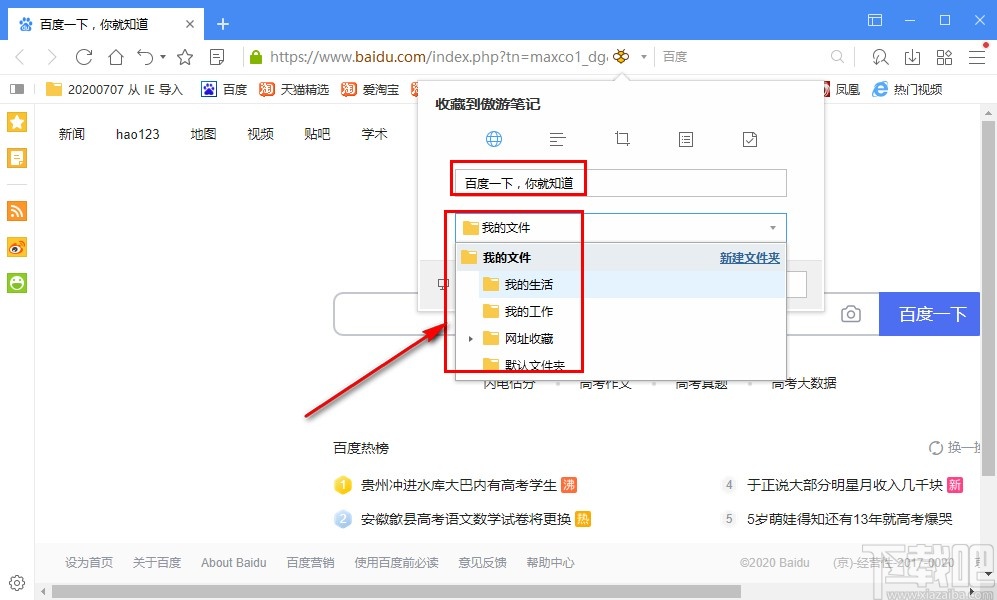Open the 百度 bookmark
This screenshot has height=600, width=997.
point(224,90)
